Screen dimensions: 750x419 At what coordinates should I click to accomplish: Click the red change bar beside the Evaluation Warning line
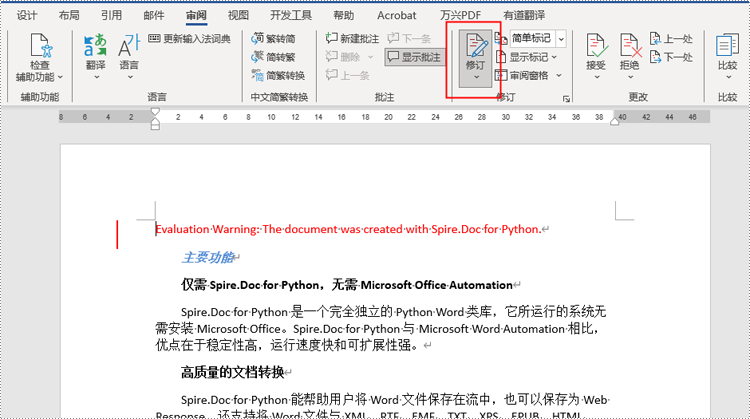(117, 234)
